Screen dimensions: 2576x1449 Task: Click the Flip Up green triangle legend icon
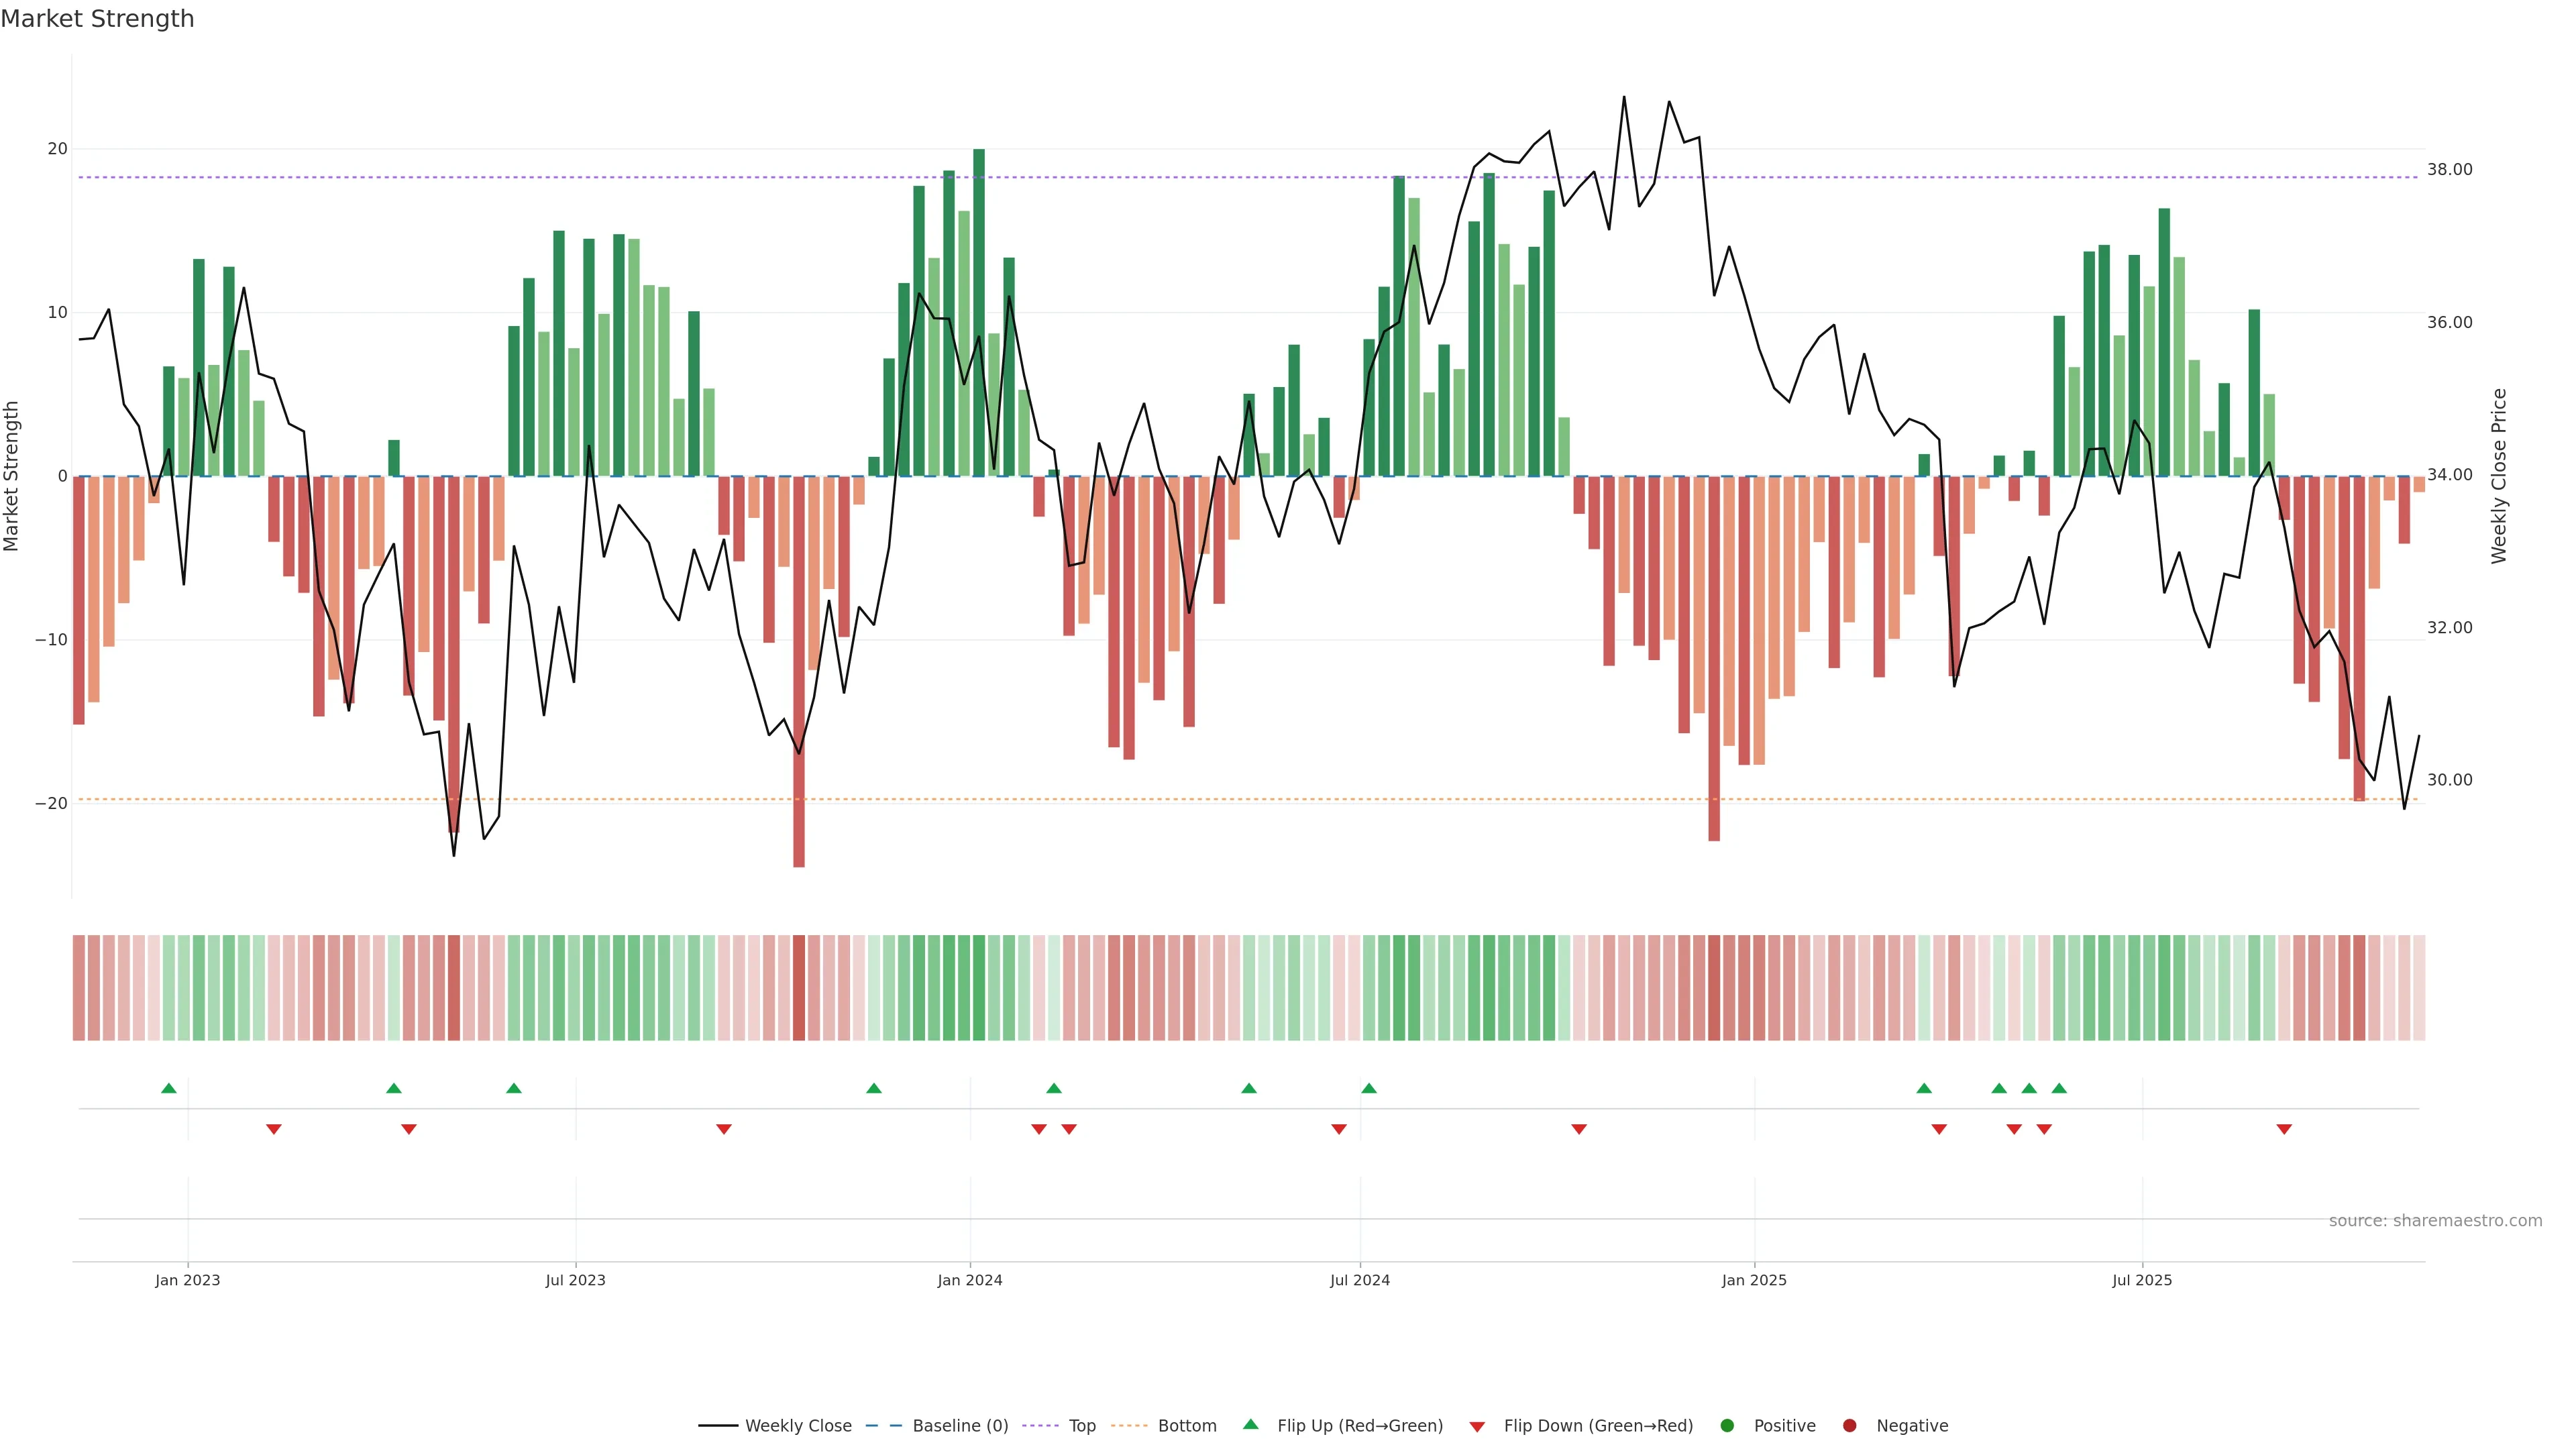click(1250, 1424)
